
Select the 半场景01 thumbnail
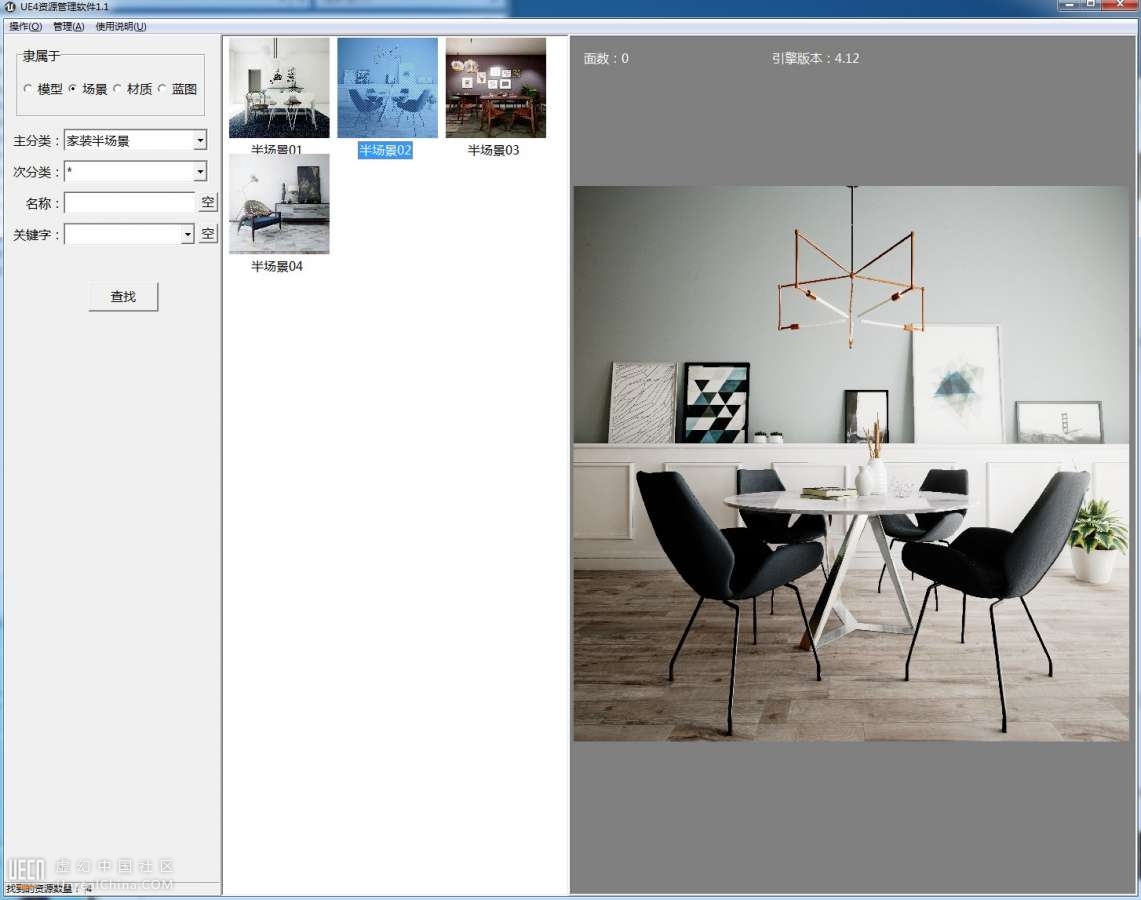pyautogui.click(x=279, y=88)
